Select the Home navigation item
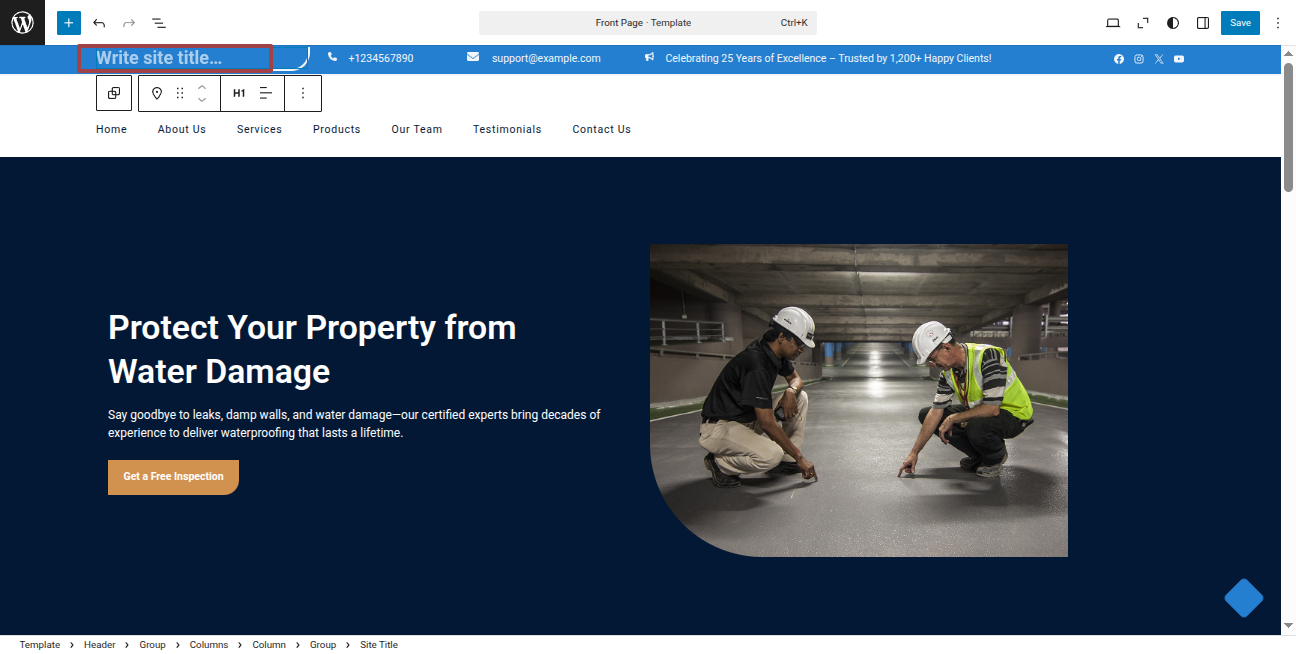 111,129
